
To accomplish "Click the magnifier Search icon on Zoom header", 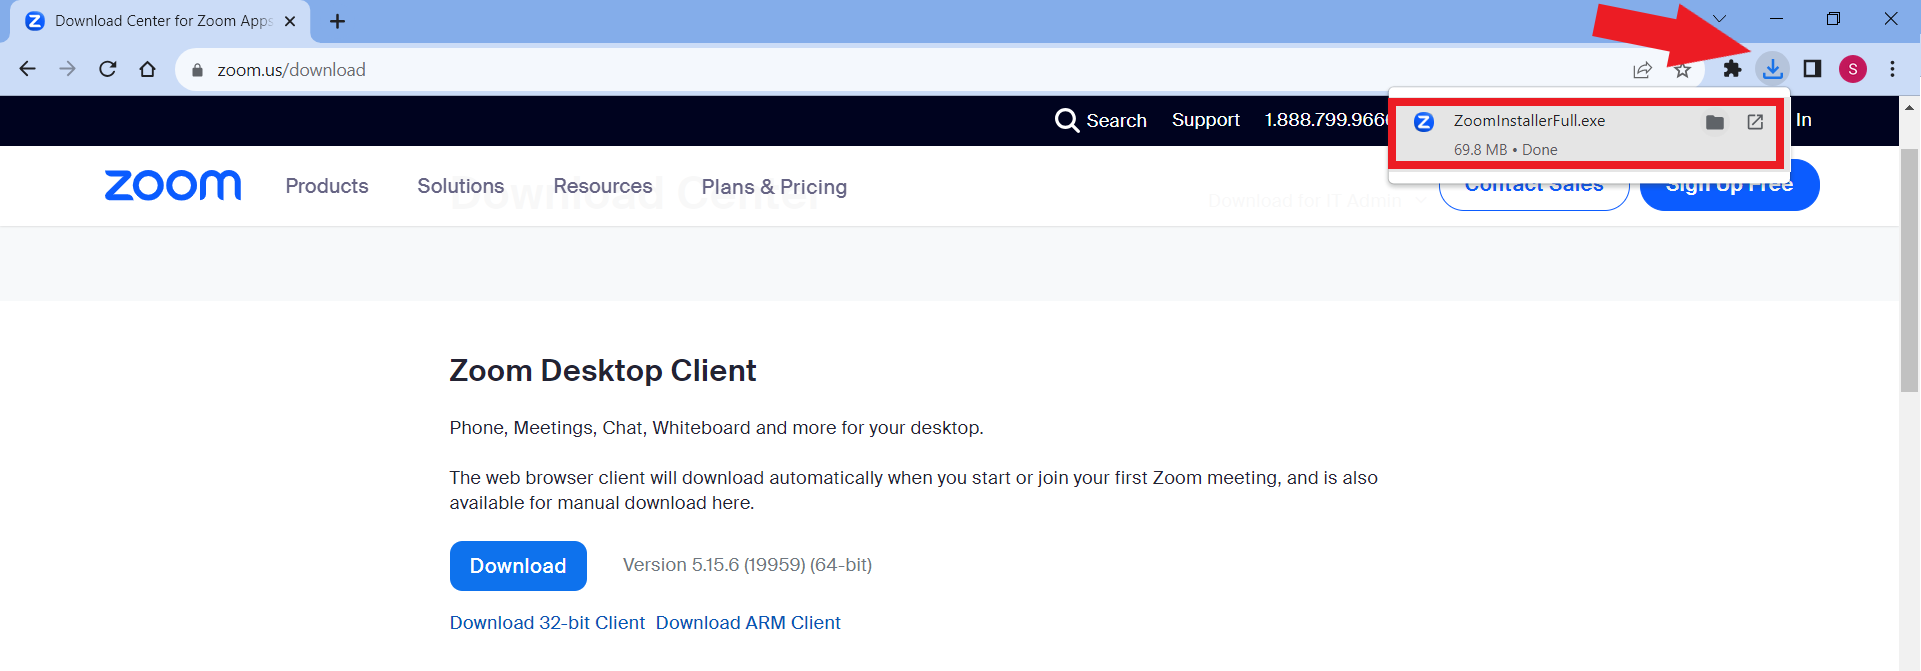I will (1067, 120).
